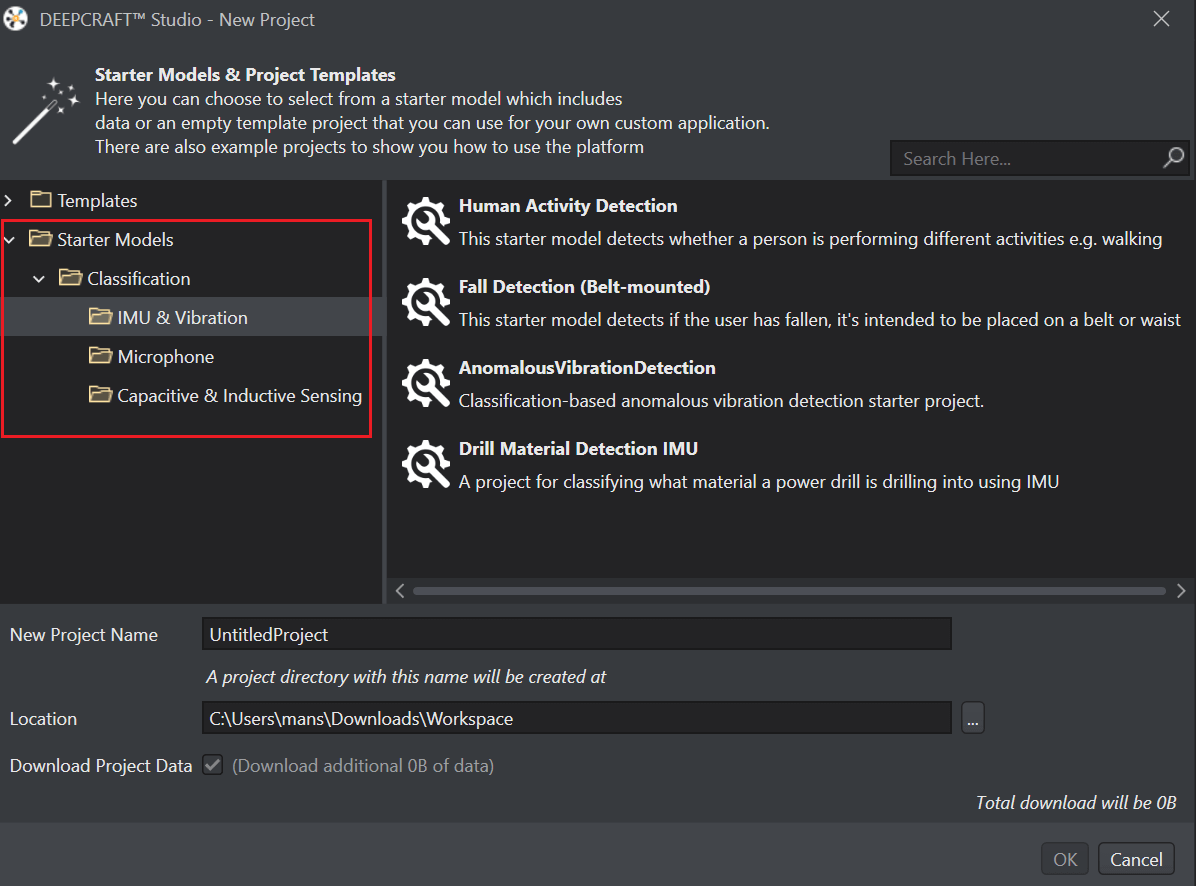Select the Human Activity Detection title
Viewport: 1196px width, 886px height.
coord(567,206)
